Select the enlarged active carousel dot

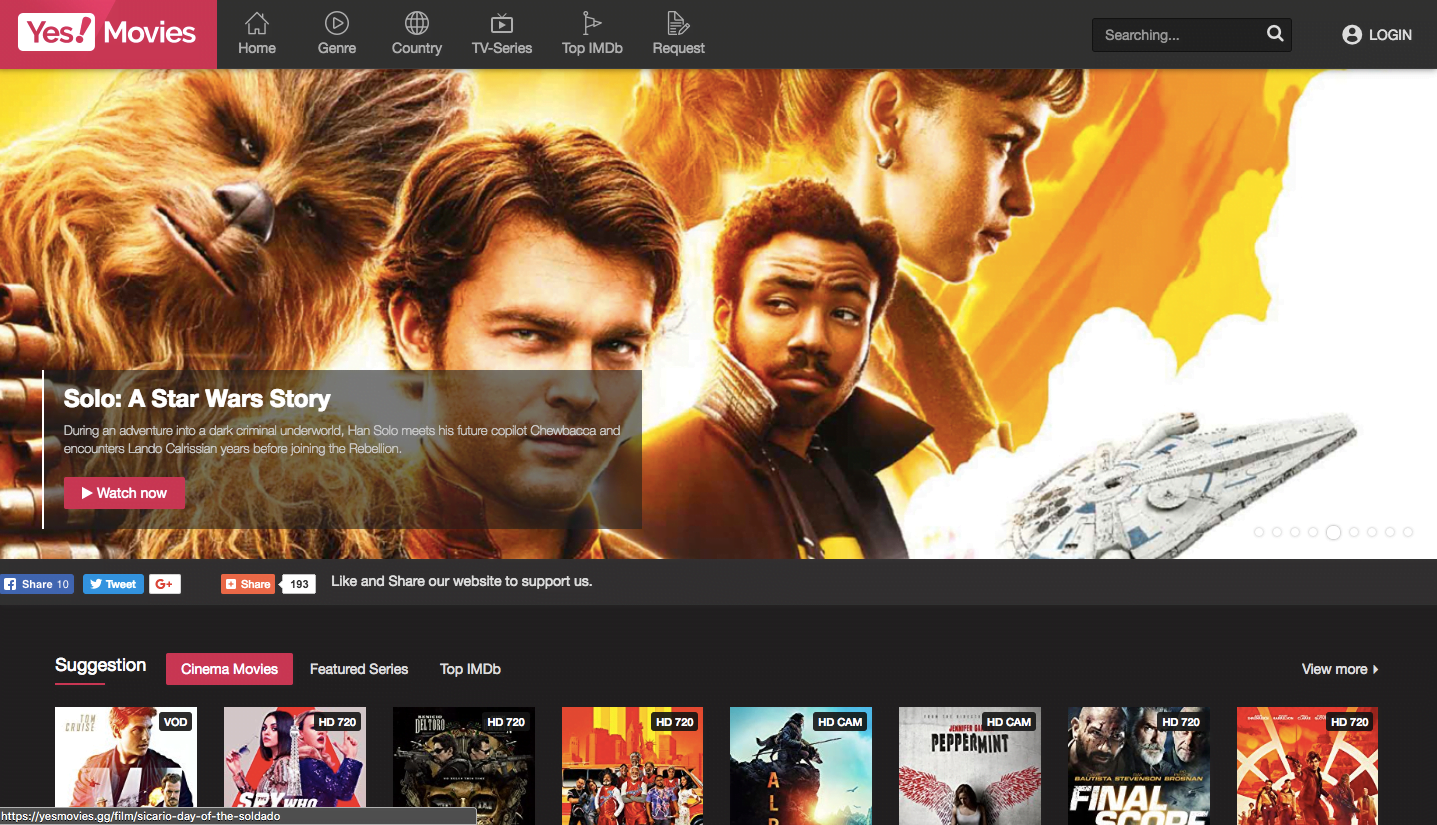tap(1333, 532)
